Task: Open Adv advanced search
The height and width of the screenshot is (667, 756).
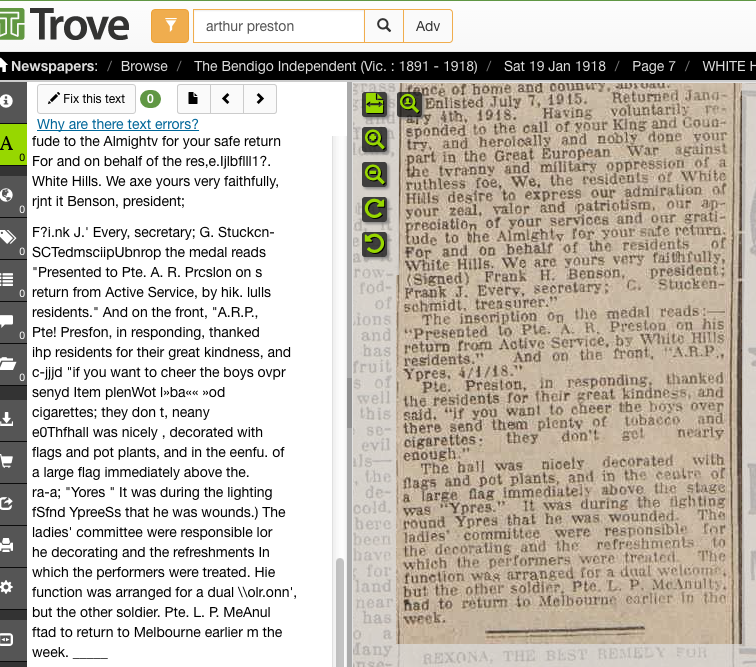Action: 428,26
